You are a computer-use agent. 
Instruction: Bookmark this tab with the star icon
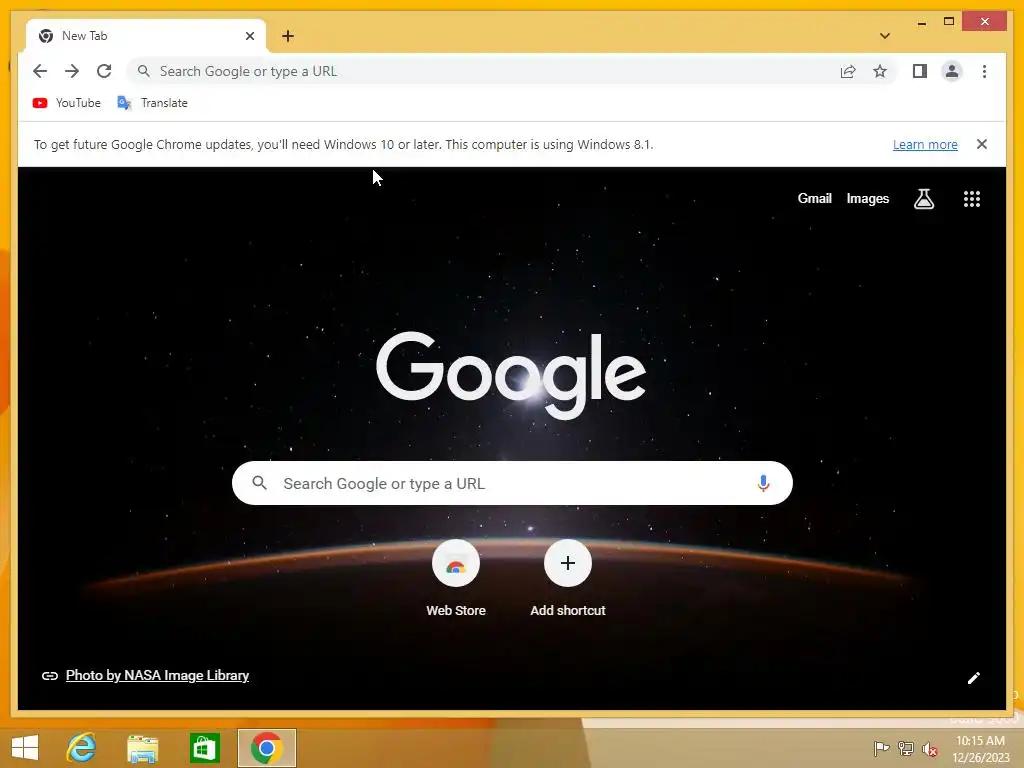tap(880, 71)
